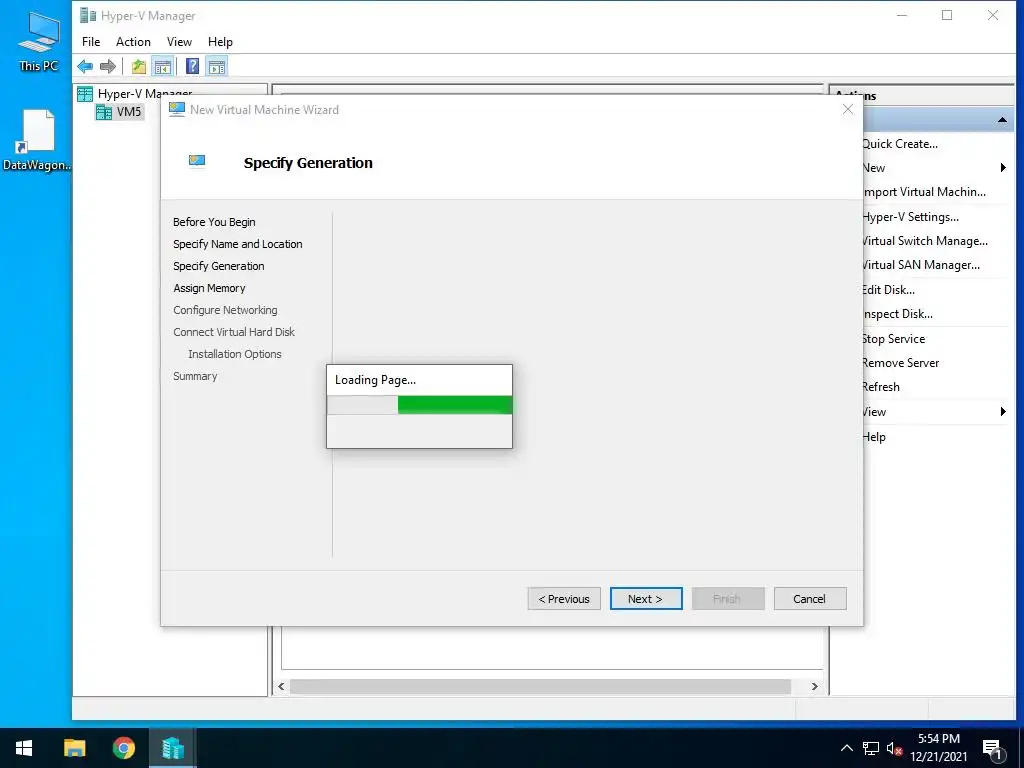Viewport: 1024px width, 768px height.
Task: Click the Forward arrow toolbar icon
Action: pos(108,66)
